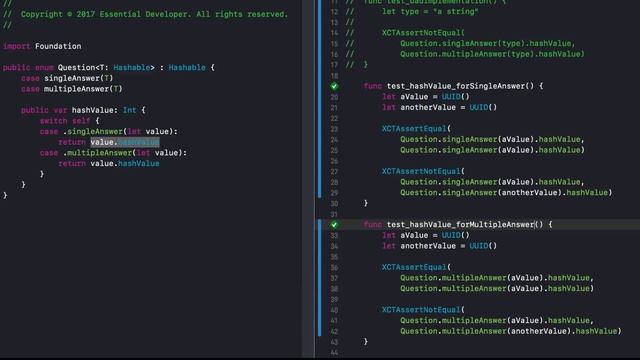Click 'case singleAnswer(T)' declaration
The image size is (640, 360).
point(67,78)
